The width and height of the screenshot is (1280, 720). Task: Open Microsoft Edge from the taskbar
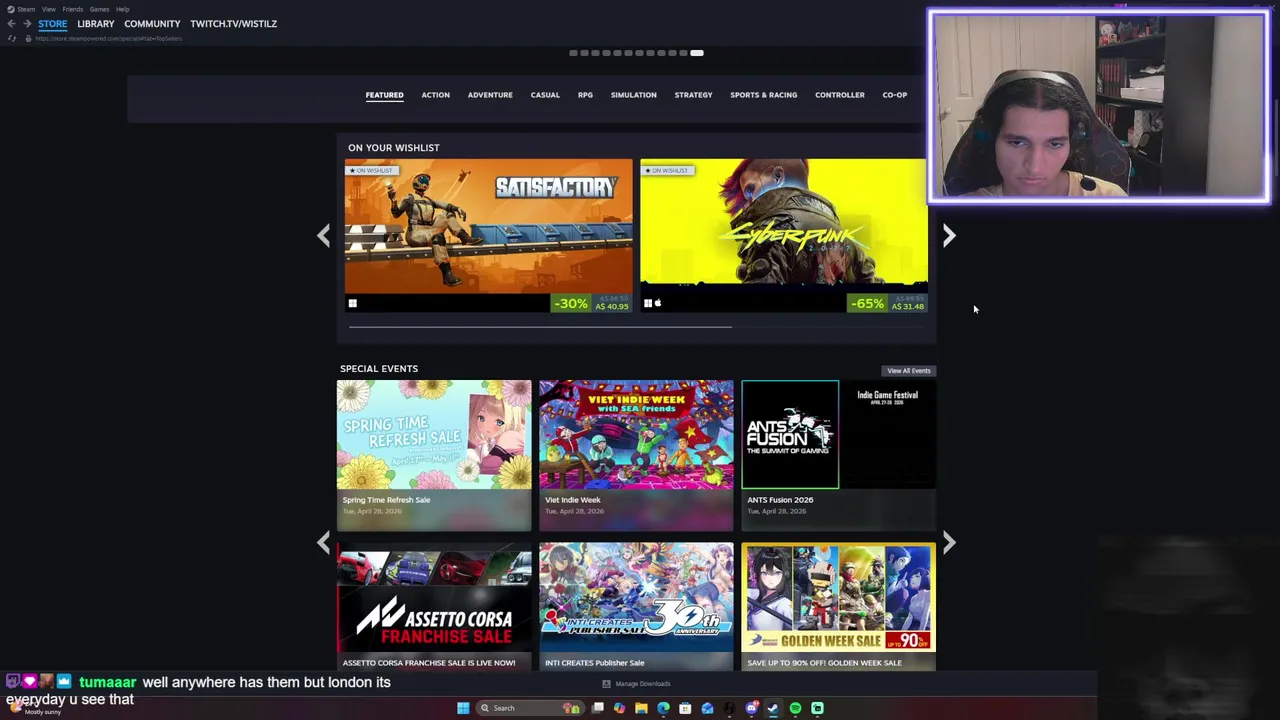coord(663,708)
